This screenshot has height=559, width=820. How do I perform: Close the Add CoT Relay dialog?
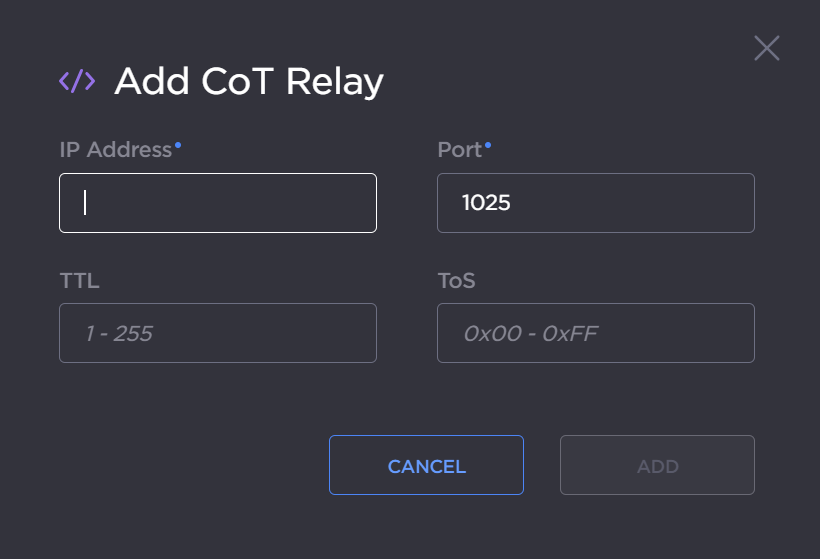(767, 48)
